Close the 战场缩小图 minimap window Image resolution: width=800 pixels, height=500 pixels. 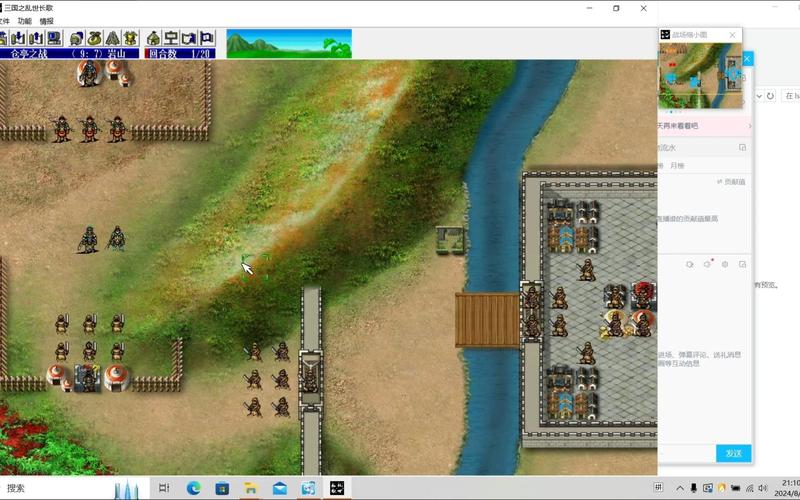733,35
